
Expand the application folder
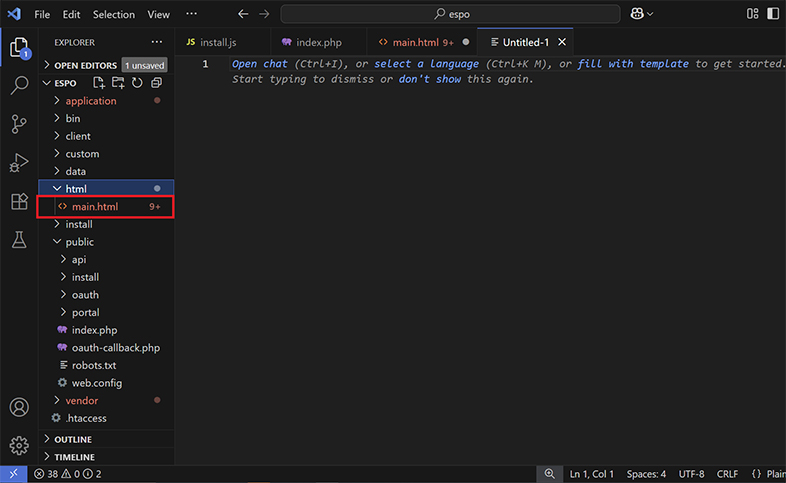pos(90,101)
